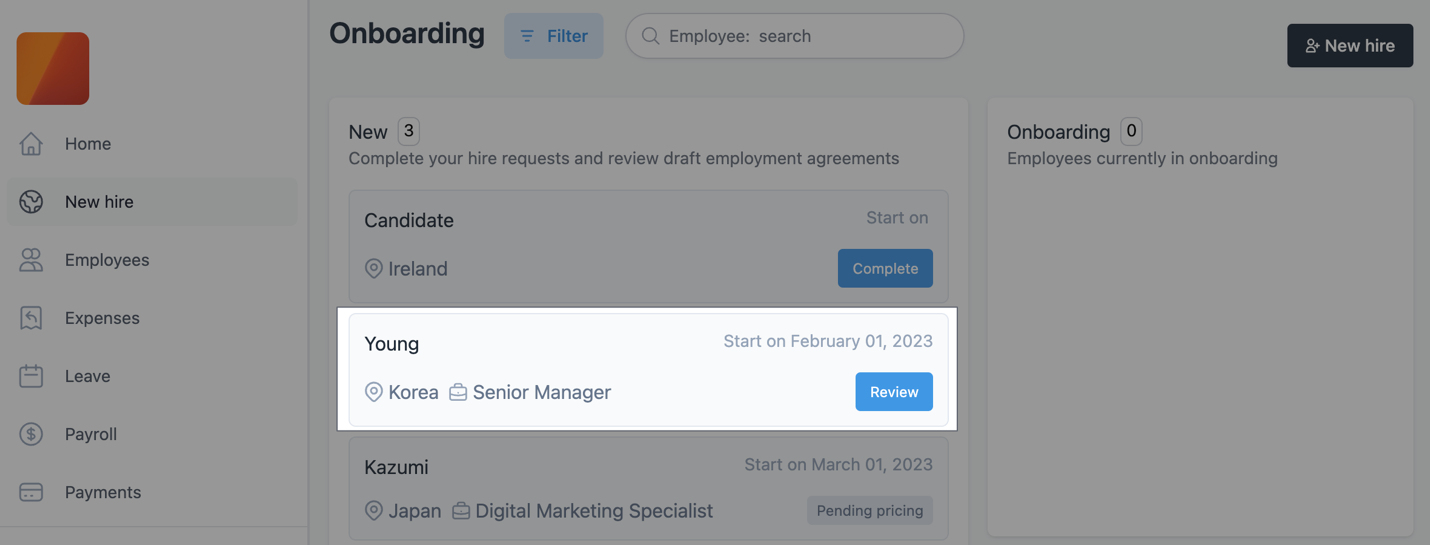Click the Home house icon
The width and height of the screenshot is (1430, 545).
click(31, 144)
